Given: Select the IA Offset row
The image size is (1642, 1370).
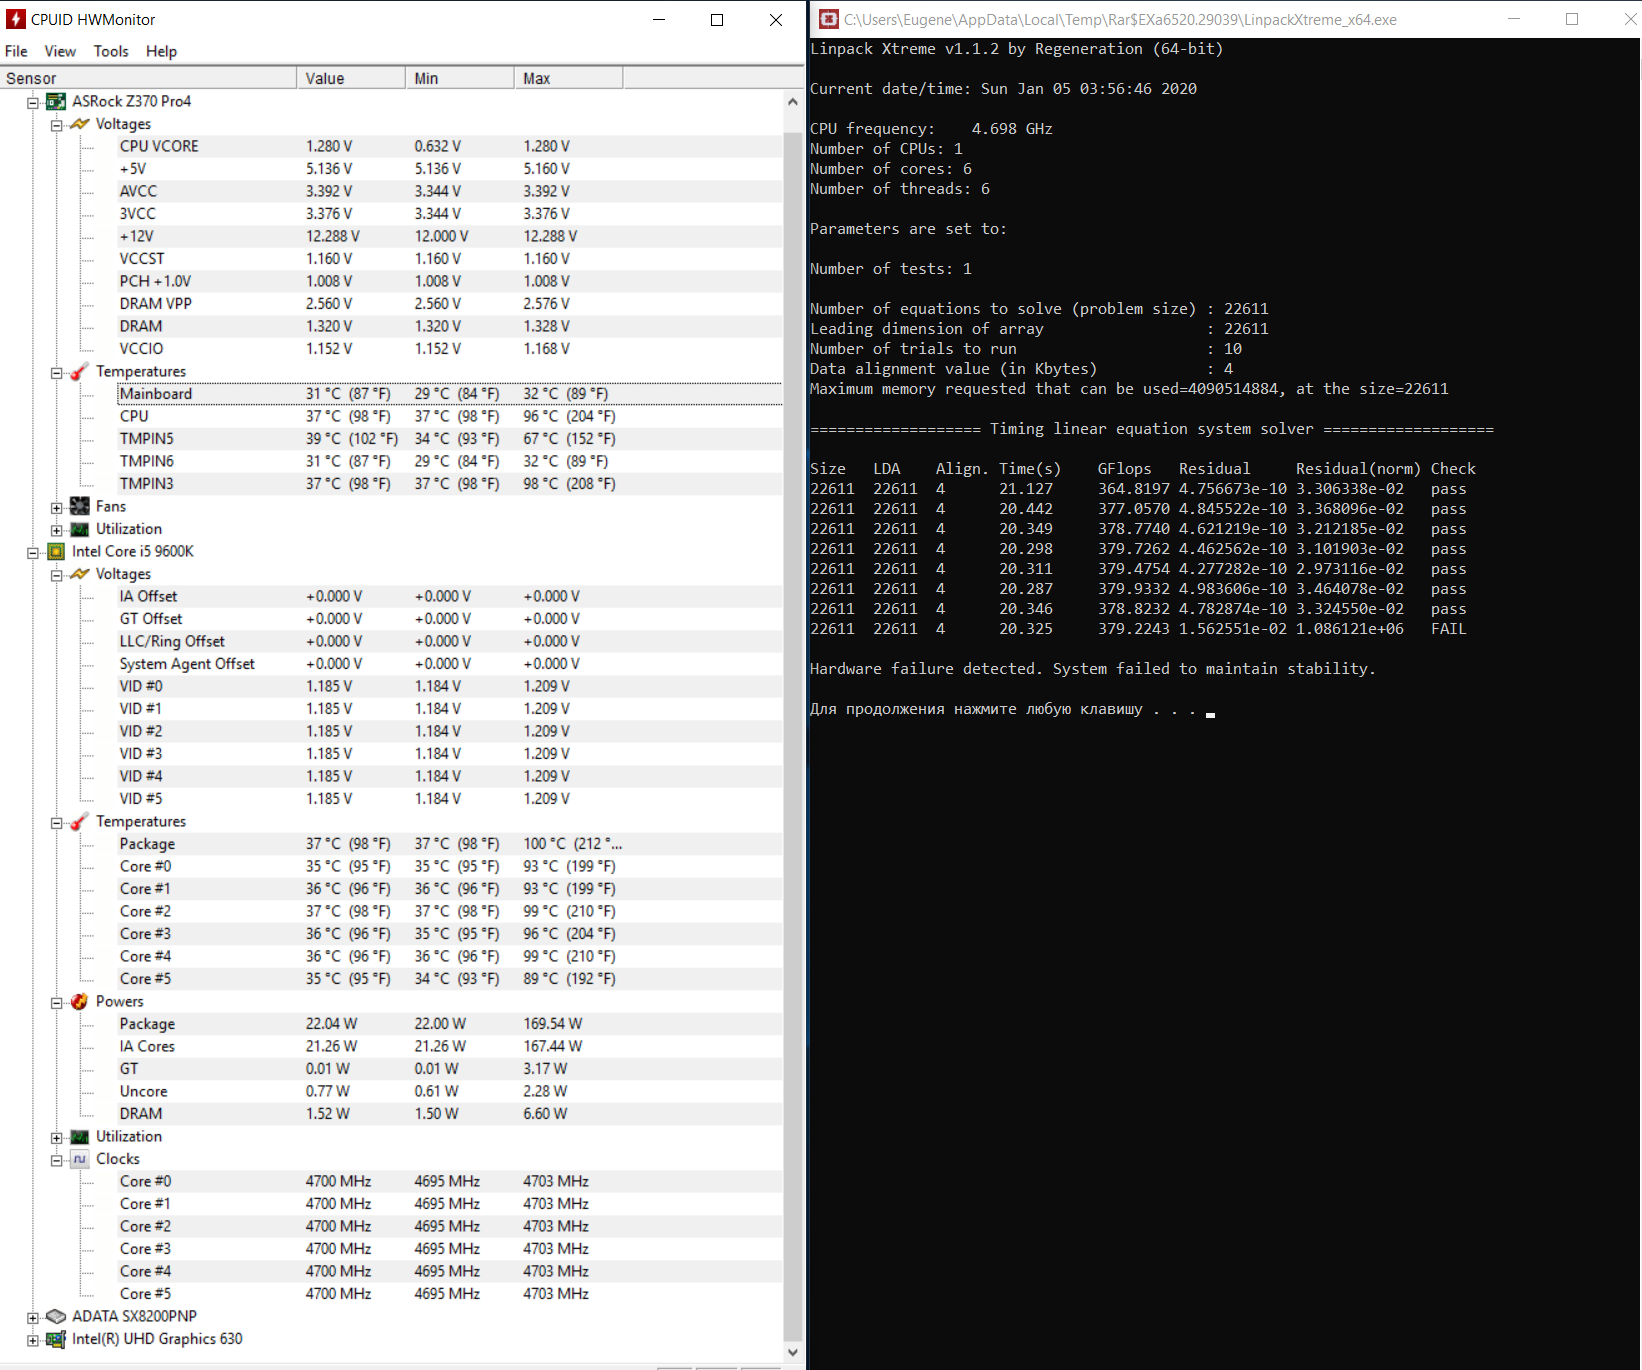Looking at the screenshot, I should [450, 596].
